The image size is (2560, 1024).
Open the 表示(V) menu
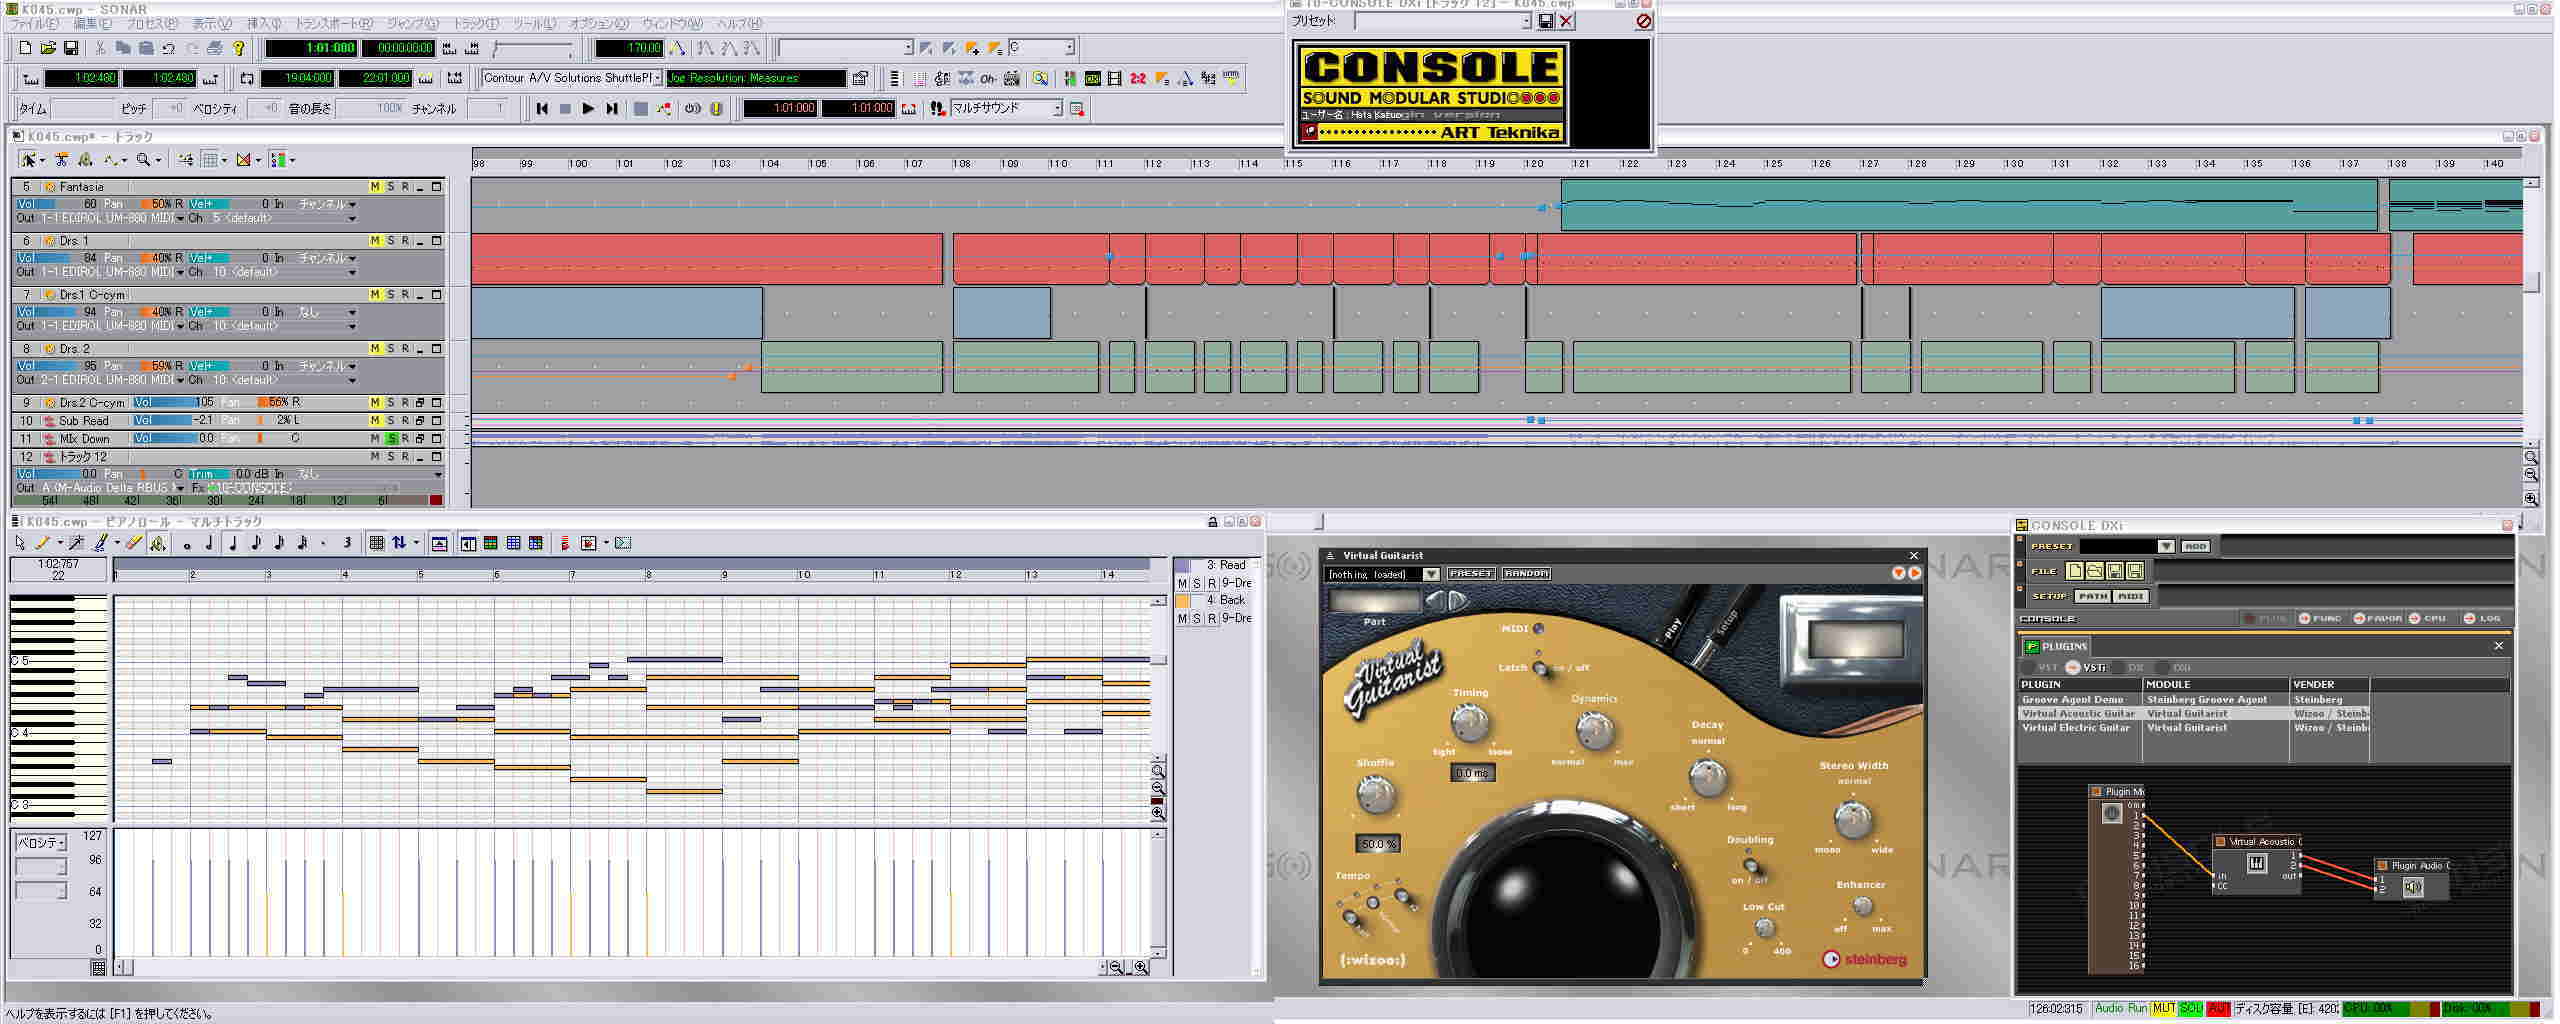pos(212,23)
